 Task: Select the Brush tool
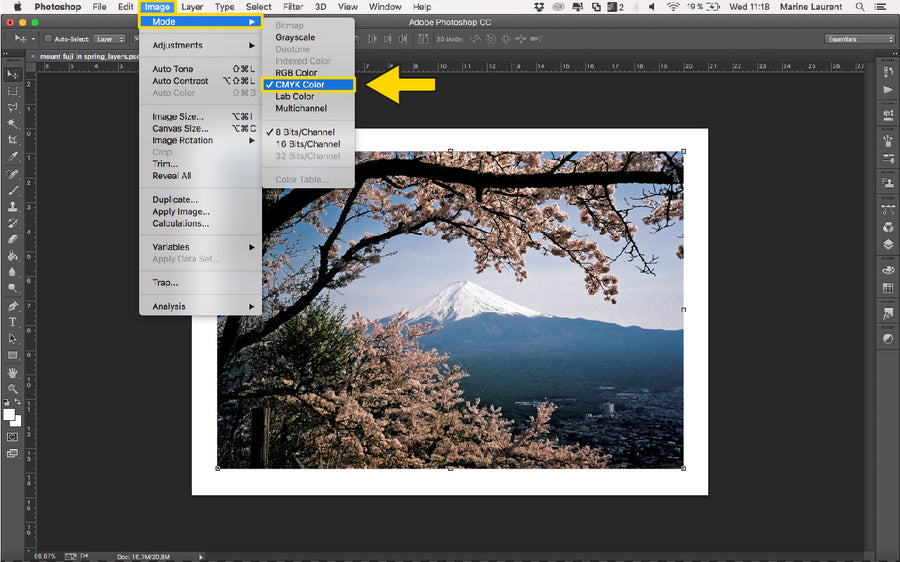coord(12,191)
